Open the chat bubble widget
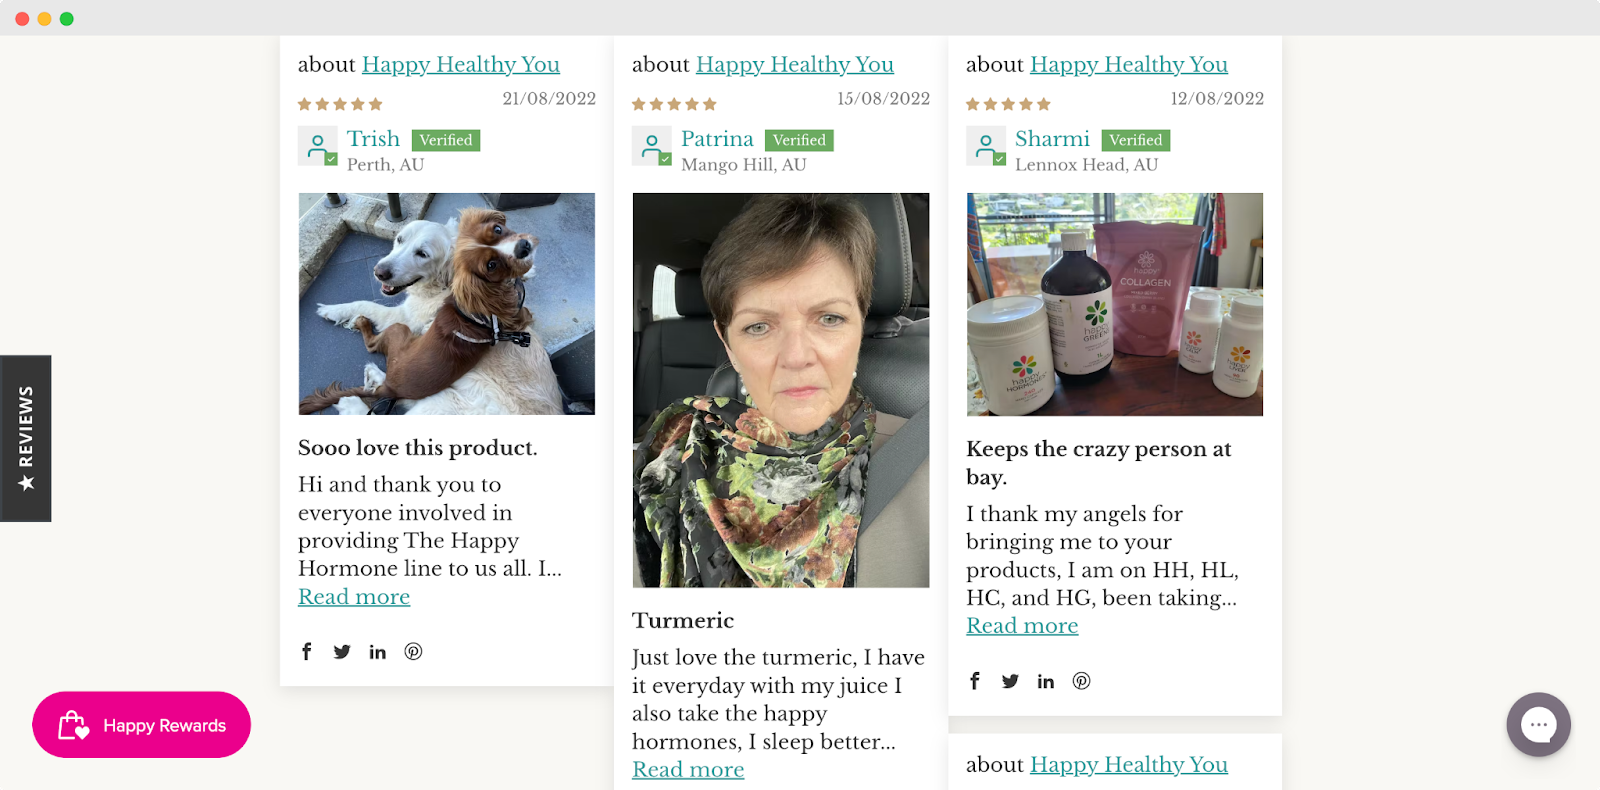The image size is (1600, 790). [x=1539, y=724]
